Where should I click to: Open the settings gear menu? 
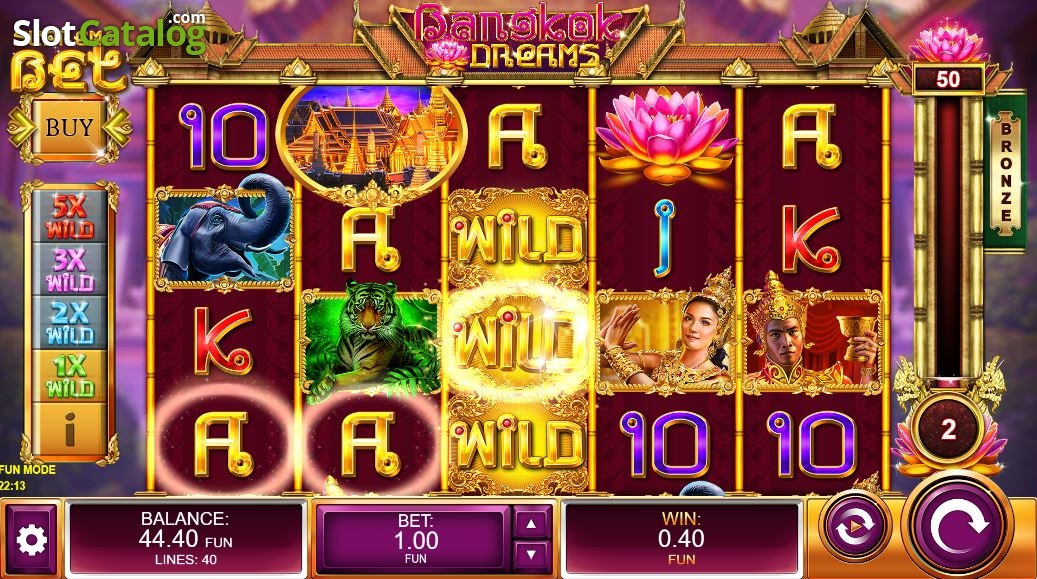click(x=31, y=539)
